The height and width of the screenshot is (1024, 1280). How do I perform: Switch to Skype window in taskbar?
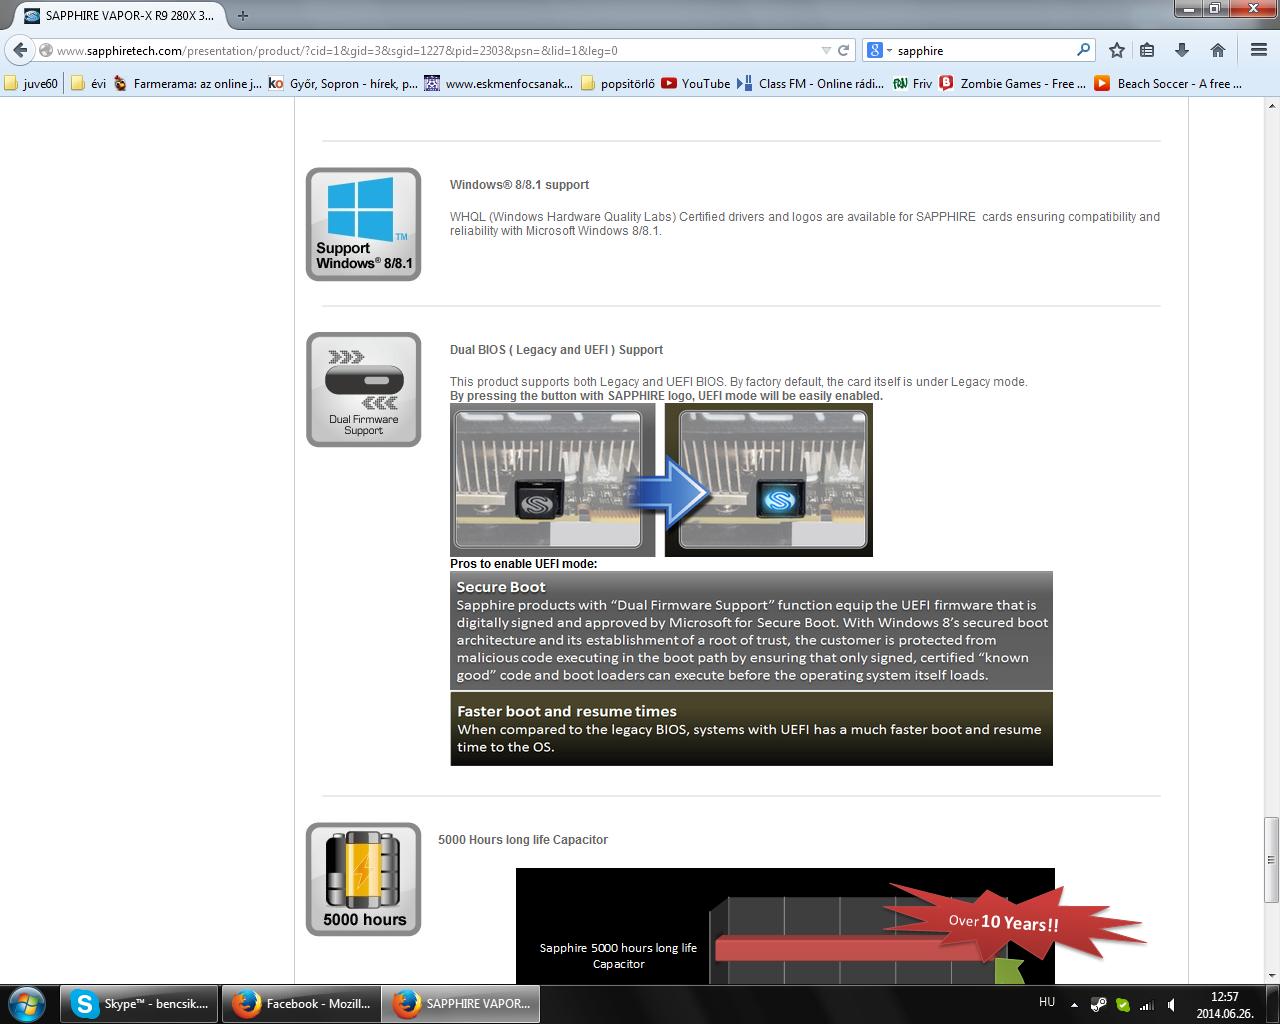140,1004
